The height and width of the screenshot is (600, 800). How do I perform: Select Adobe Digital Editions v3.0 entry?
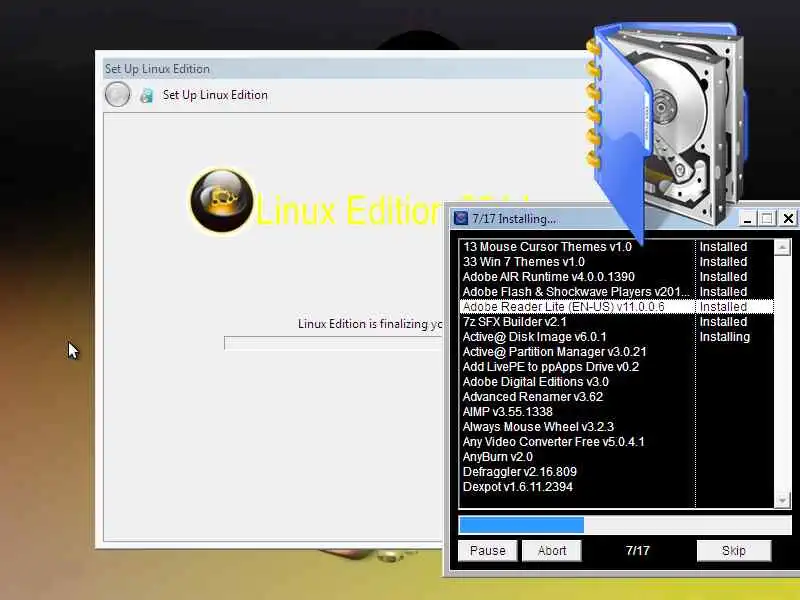[x=616, y=382]
